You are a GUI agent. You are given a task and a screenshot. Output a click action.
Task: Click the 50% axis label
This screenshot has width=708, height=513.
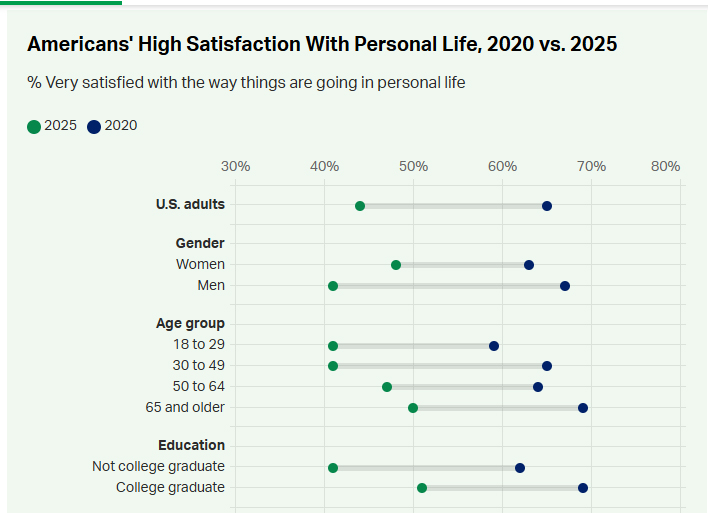(413, 166)
